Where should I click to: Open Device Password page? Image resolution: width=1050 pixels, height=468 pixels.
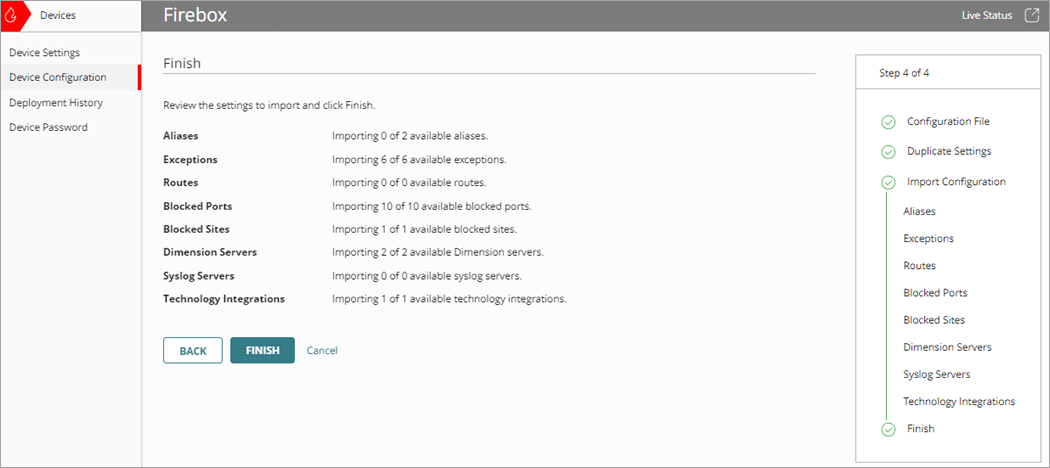point(48,127)
